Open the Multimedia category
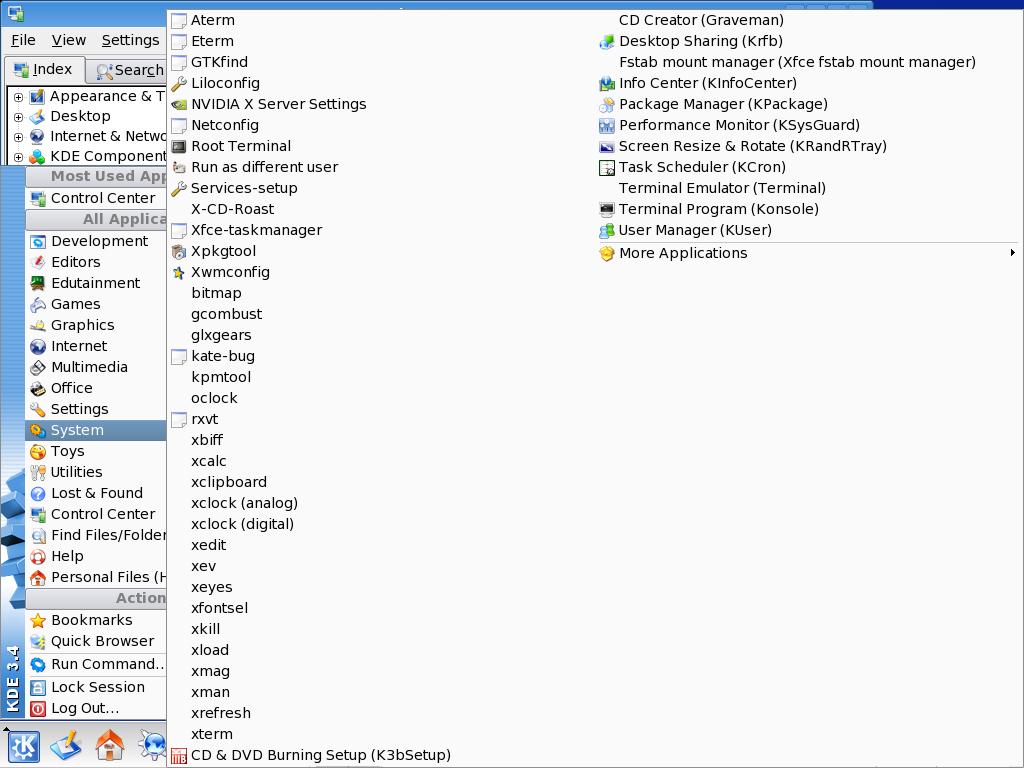This screenshot has height=768, width=1024. click(x=95, y=367)
